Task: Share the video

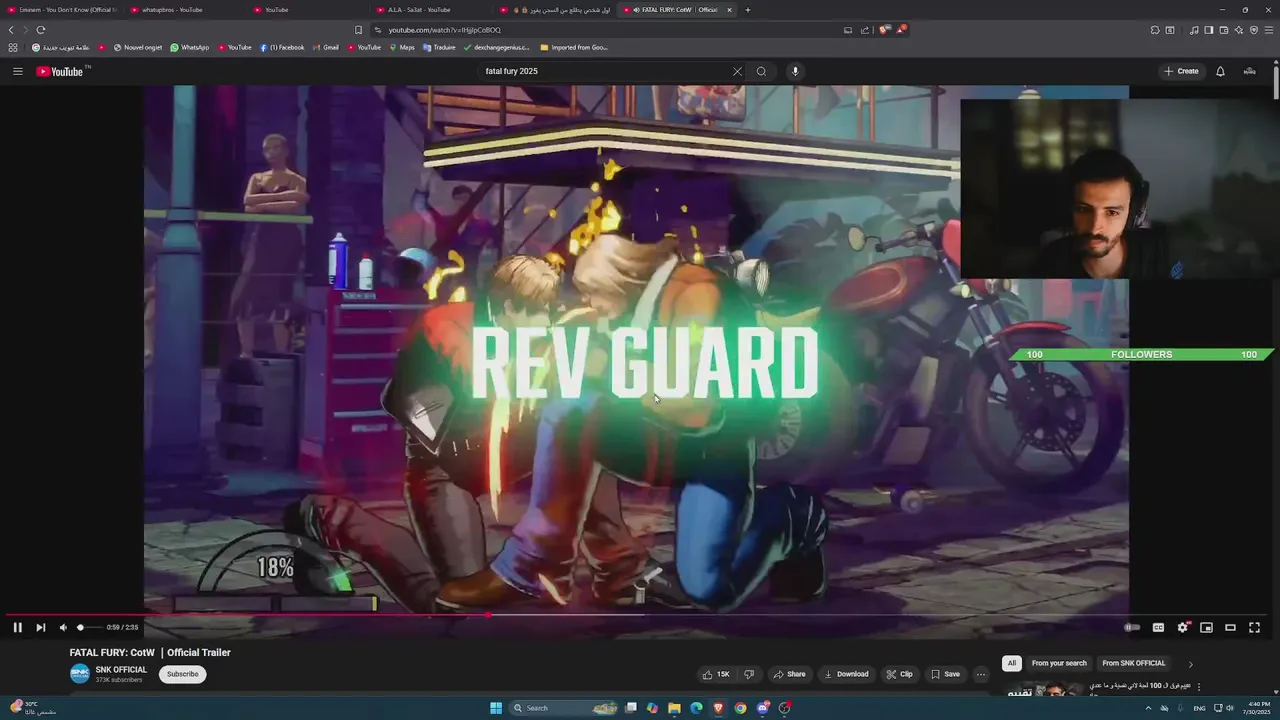Action: pos(789,674)
